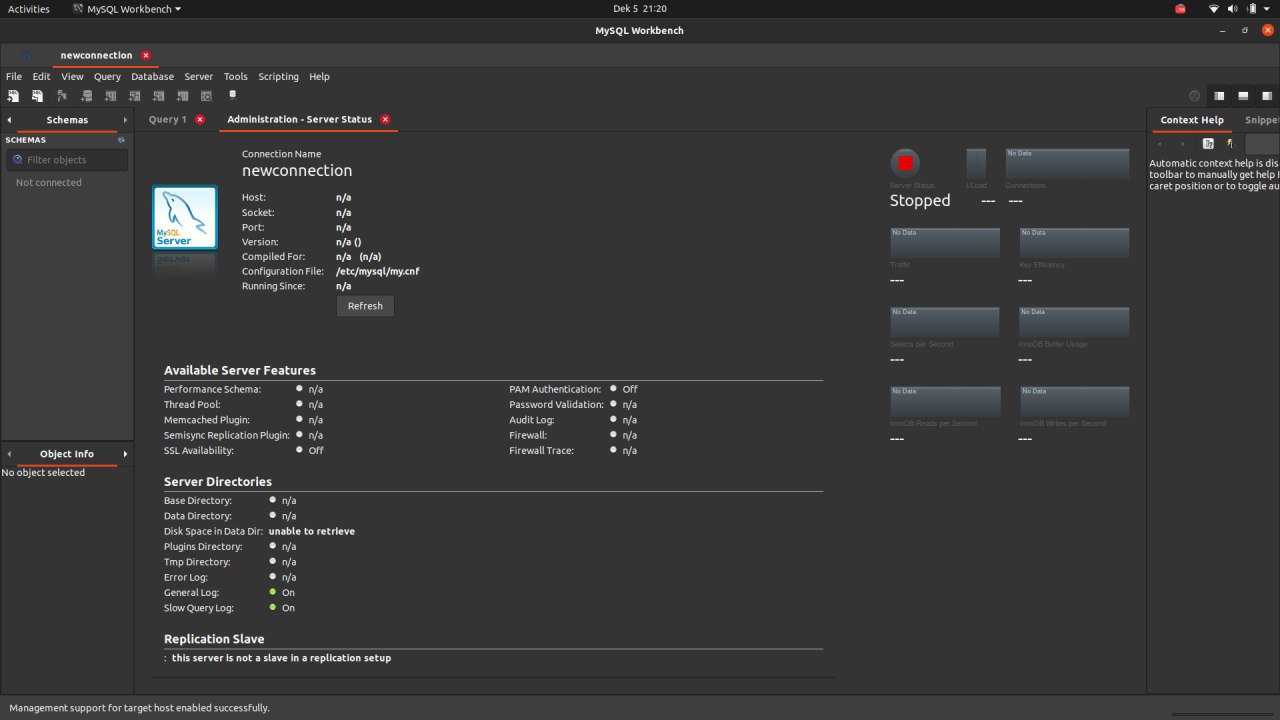Click the create new view toolbar icon
The width and height of the screenshot is (1280, 720).
pyautogui.click(x=134, y=96)
